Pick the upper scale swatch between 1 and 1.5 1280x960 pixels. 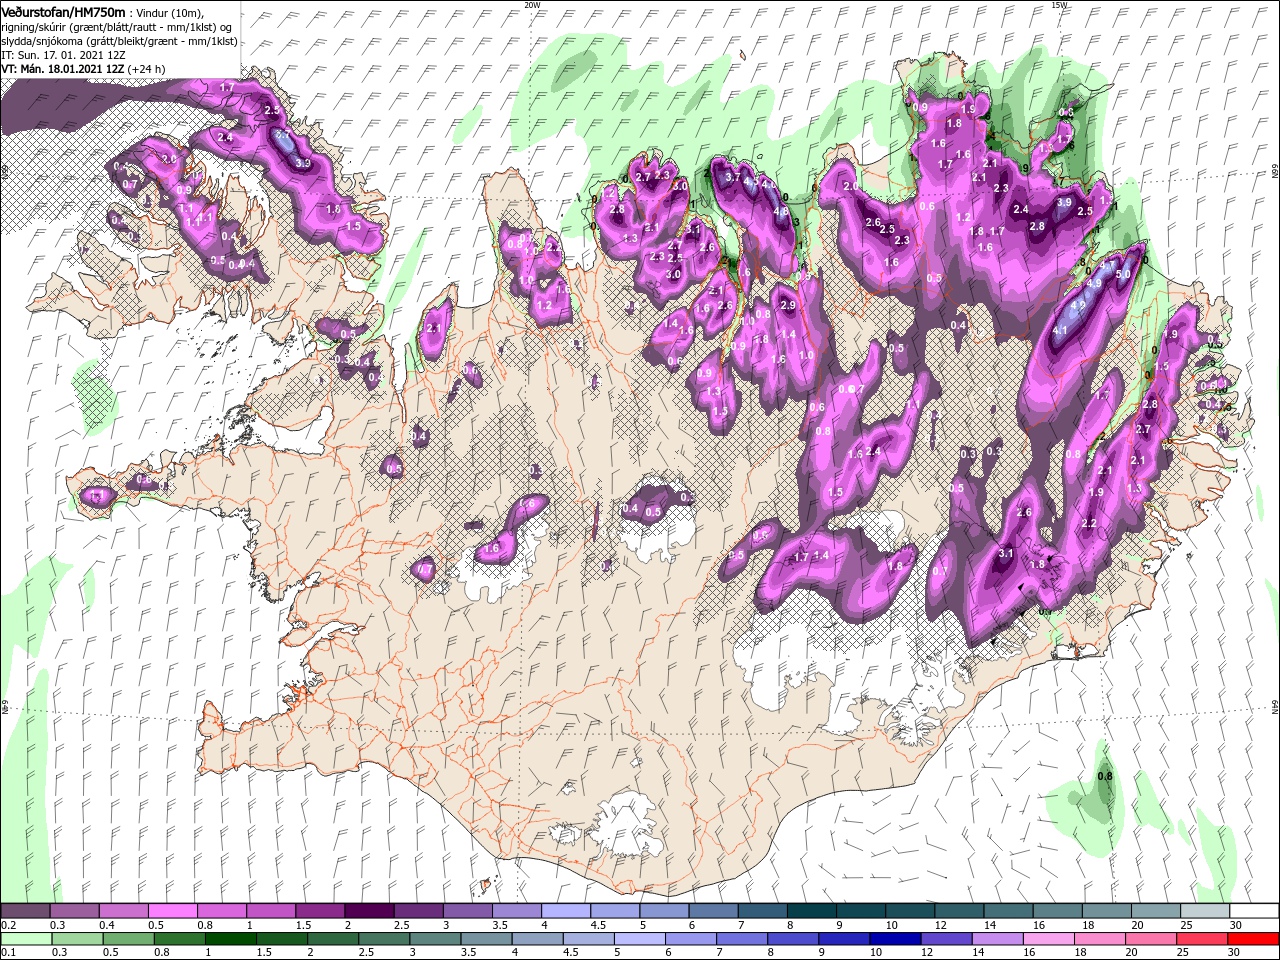[x=272, y=911]
